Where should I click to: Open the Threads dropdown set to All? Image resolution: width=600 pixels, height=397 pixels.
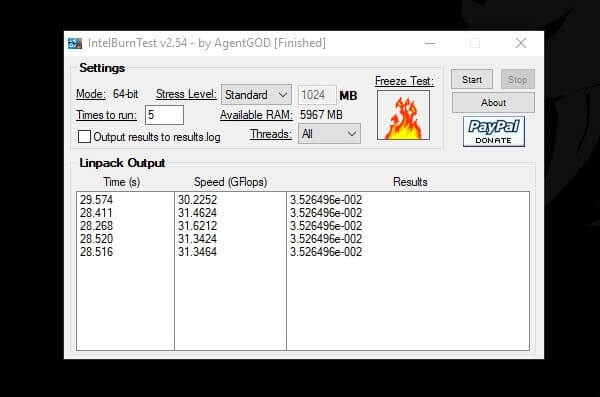[329, 134]
